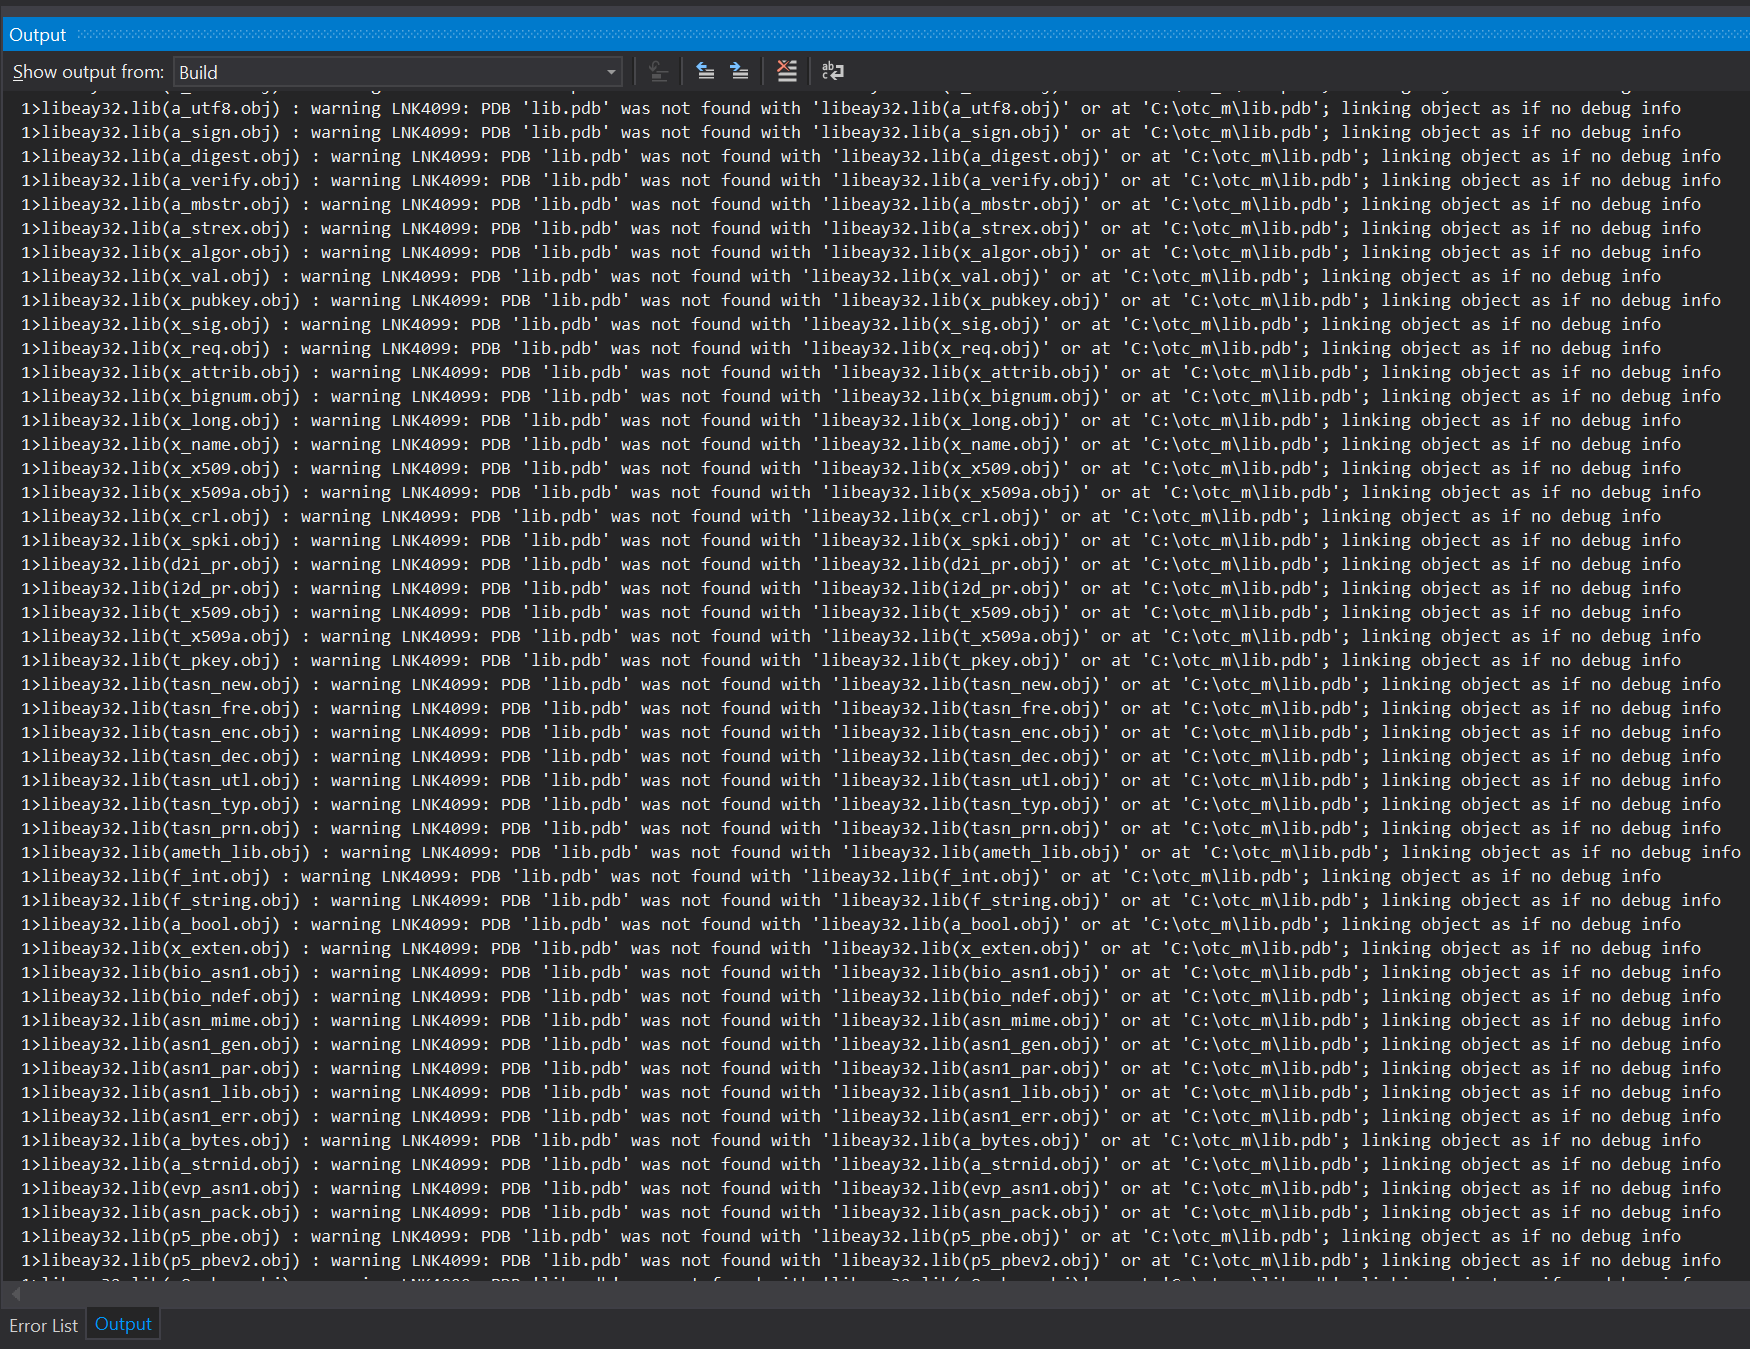The width and height of the screenshot is (1750, 1349).
Task: Click the i2d_pr.obj warning line
Action: (851, 588)
